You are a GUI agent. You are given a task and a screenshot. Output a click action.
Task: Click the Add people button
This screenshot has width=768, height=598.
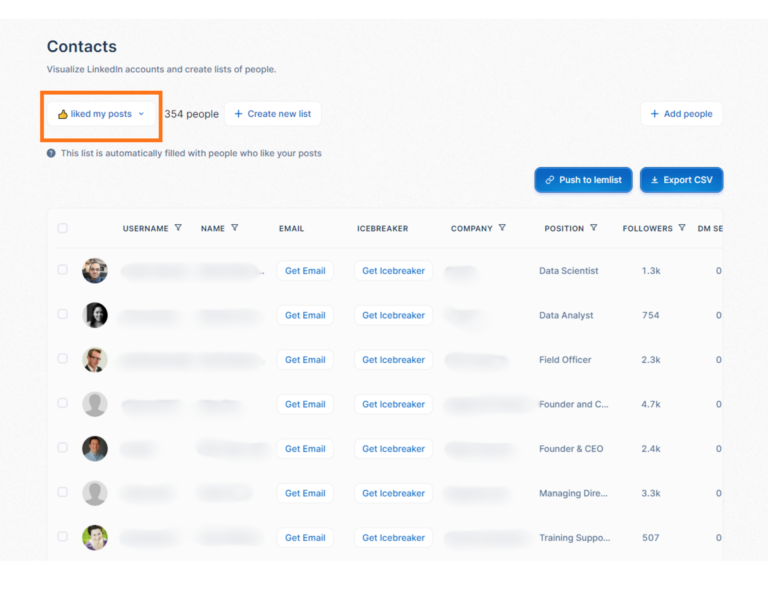point(681,114)
